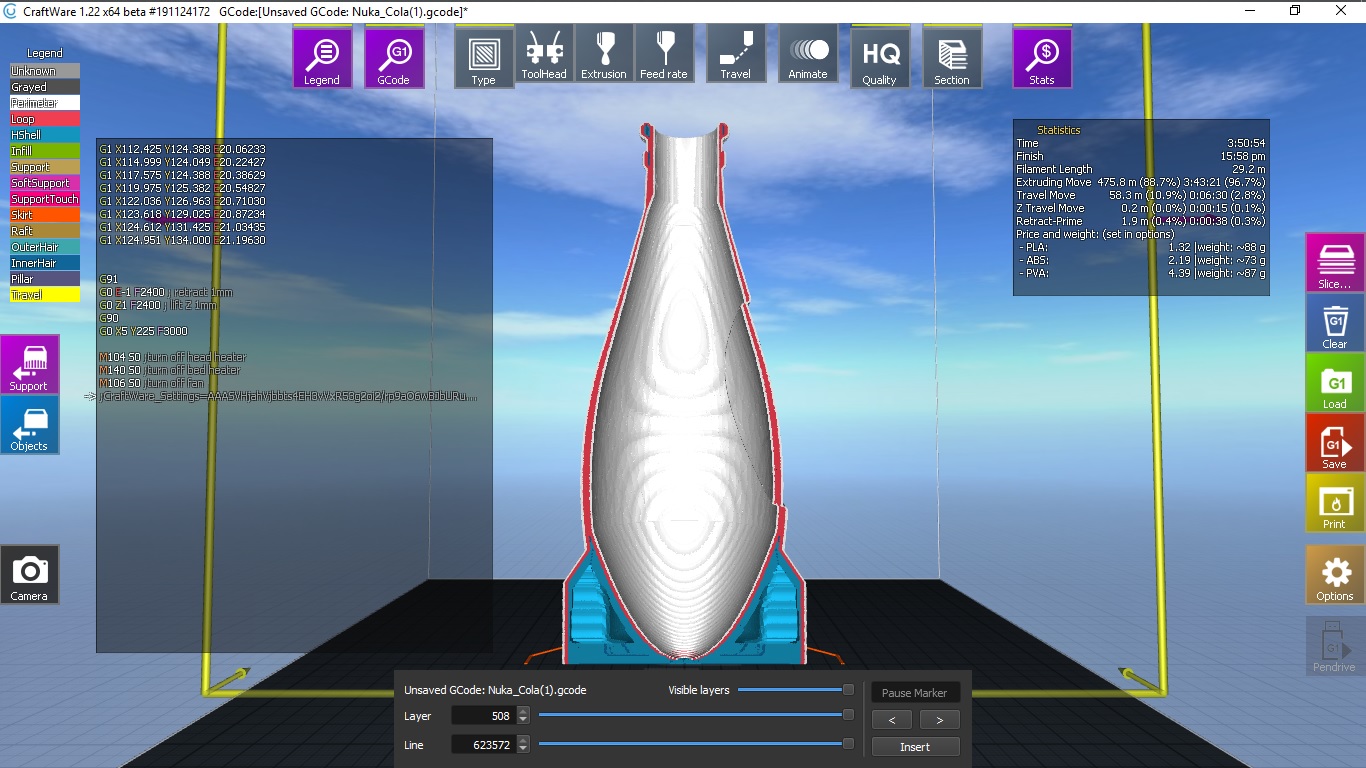
Task: Click the OuterHair legend entry
Action: (x=45, y=247)
